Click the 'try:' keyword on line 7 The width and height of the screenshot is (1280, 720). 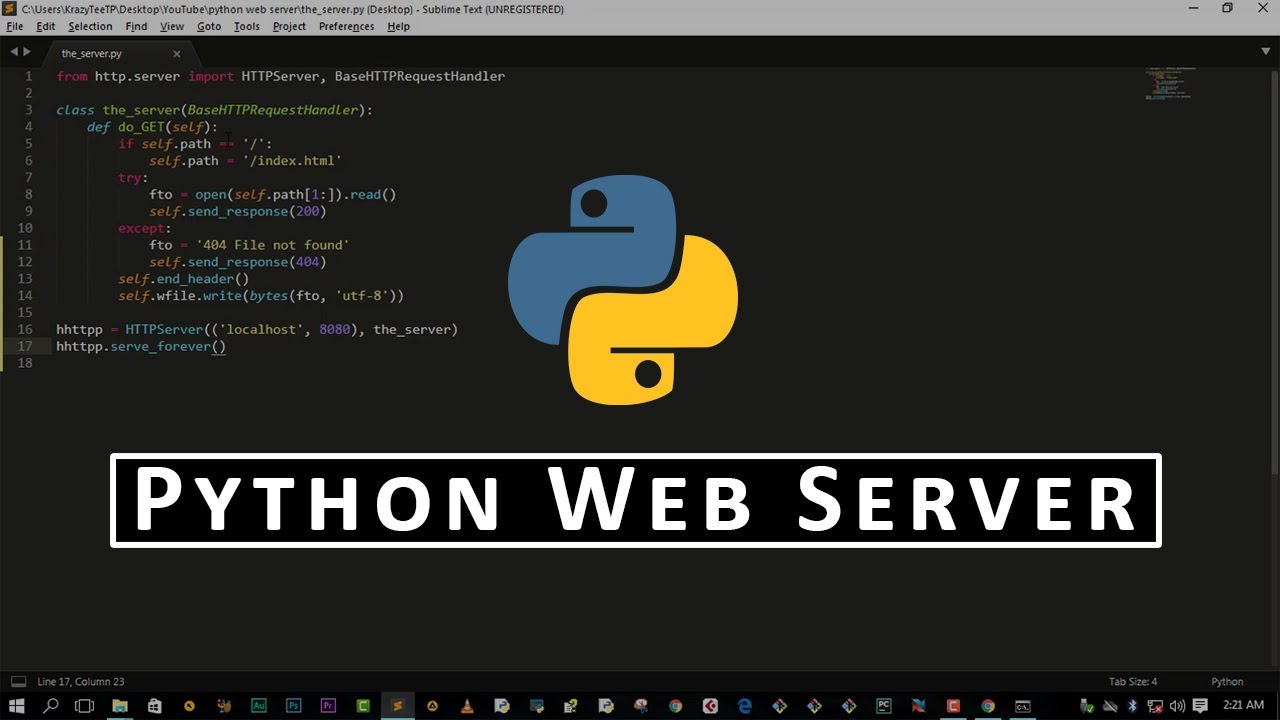click(x=133, y=178)
